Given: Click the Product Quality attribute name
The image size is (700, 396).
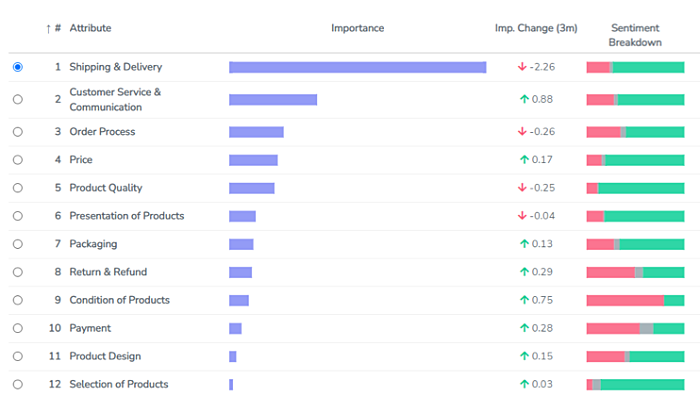Looking at the screenshot, I should coord(106,188).
